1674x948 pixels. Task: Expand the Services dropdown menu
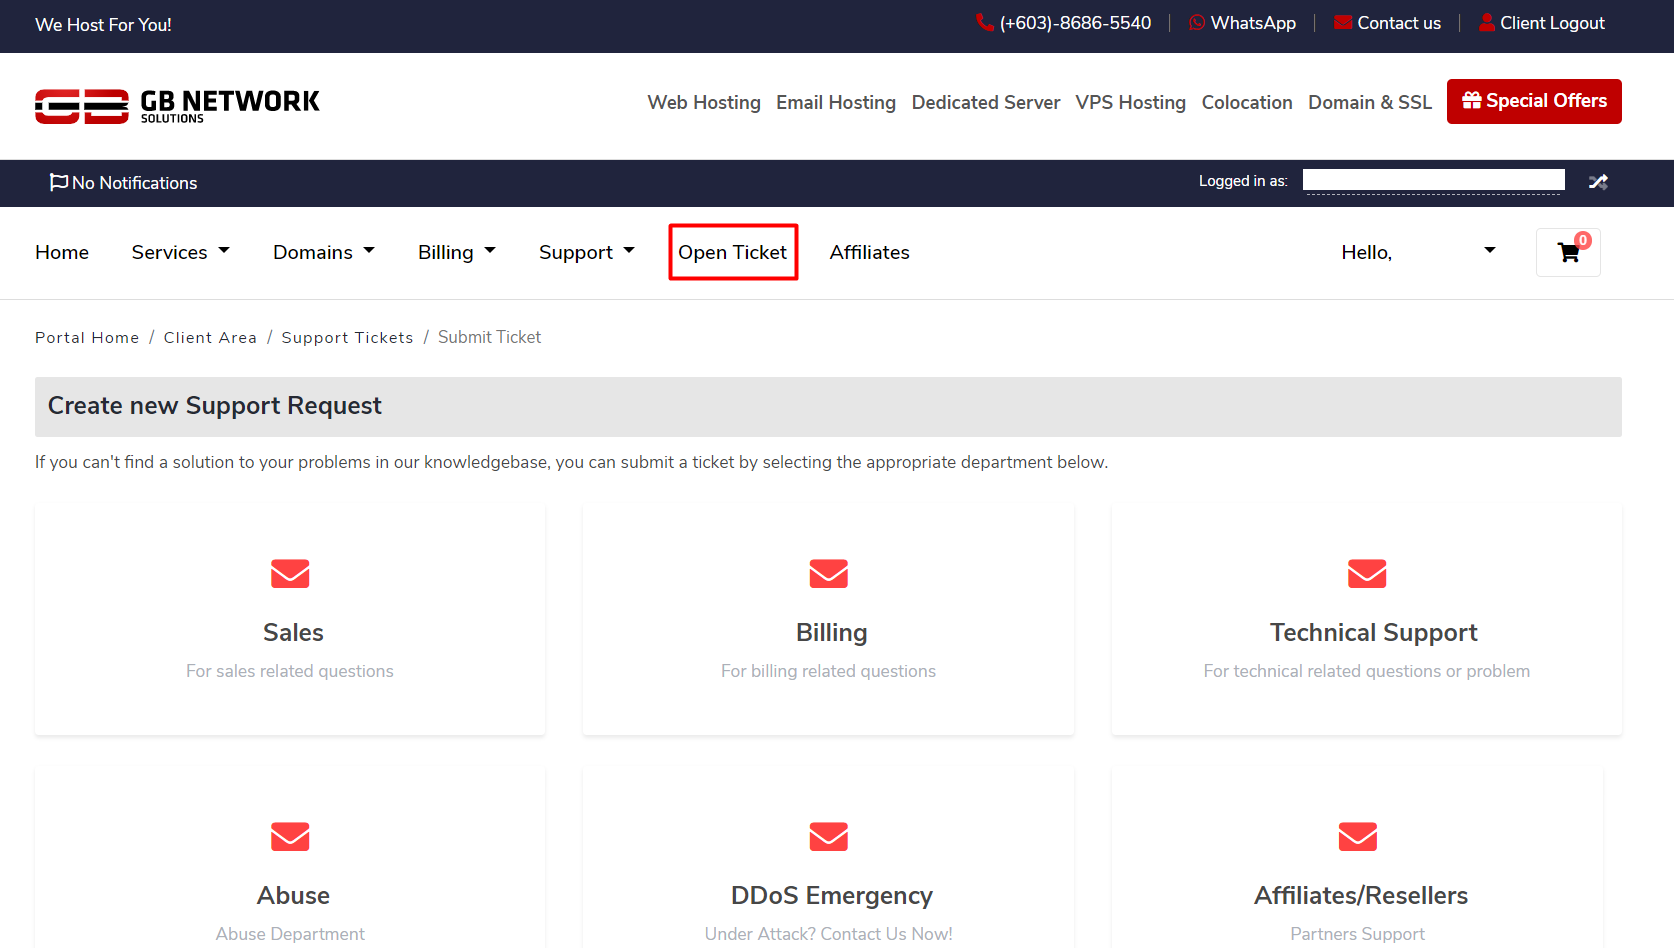pos(180,253)
